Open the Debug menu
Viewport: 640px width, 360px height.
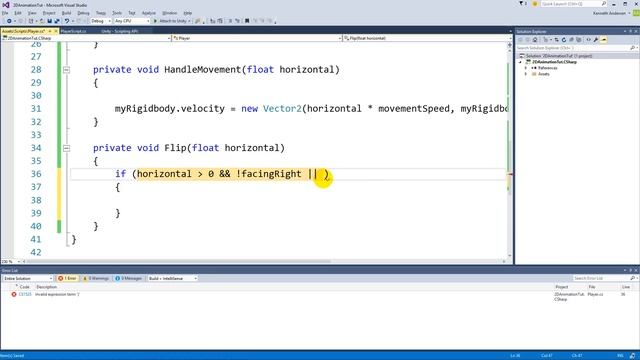point(83,13)
